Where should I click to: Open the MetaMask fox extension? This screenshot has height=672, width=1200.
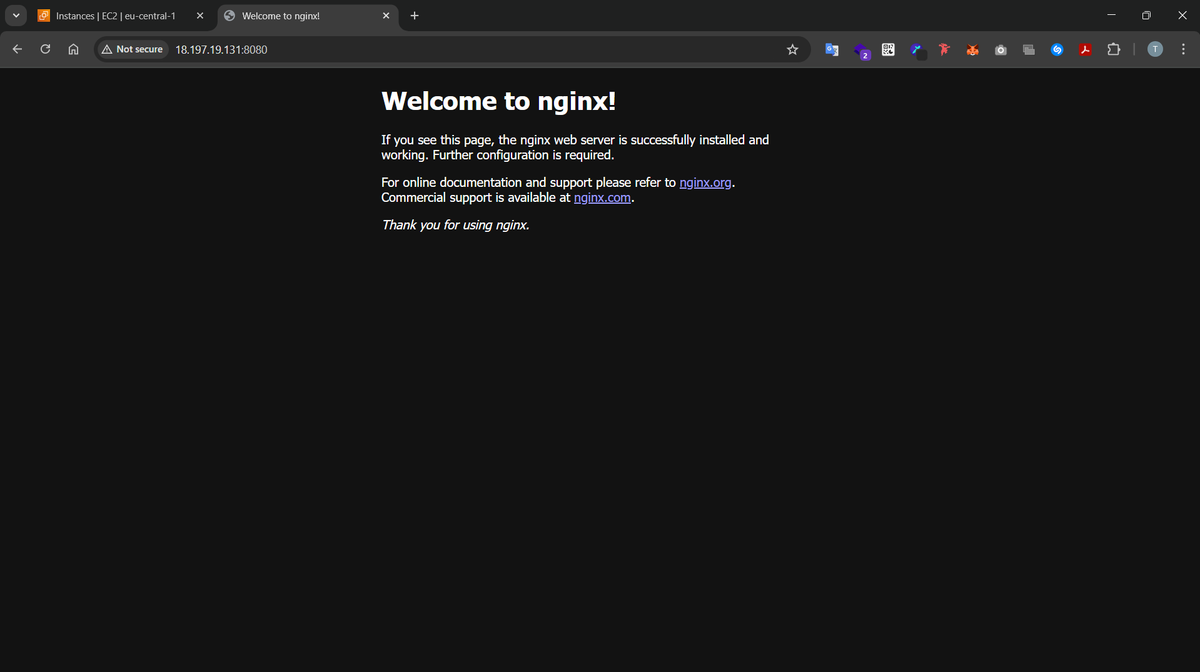click(972, 49)
